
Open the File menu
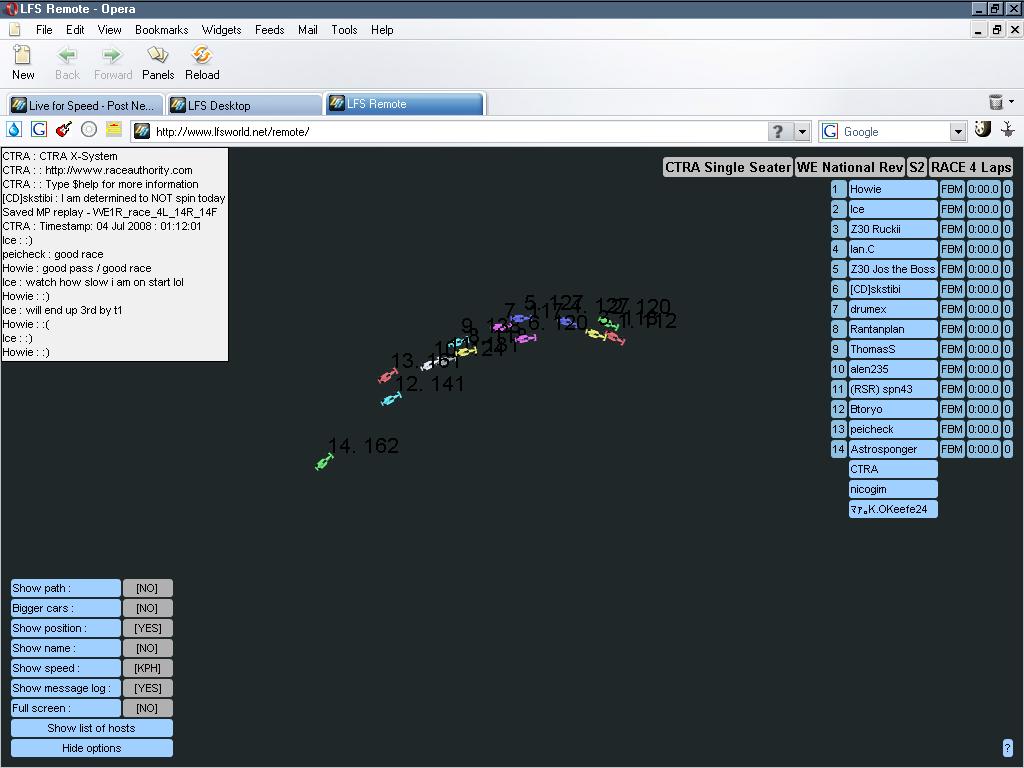pyautogui.click(x=44, y=30)
